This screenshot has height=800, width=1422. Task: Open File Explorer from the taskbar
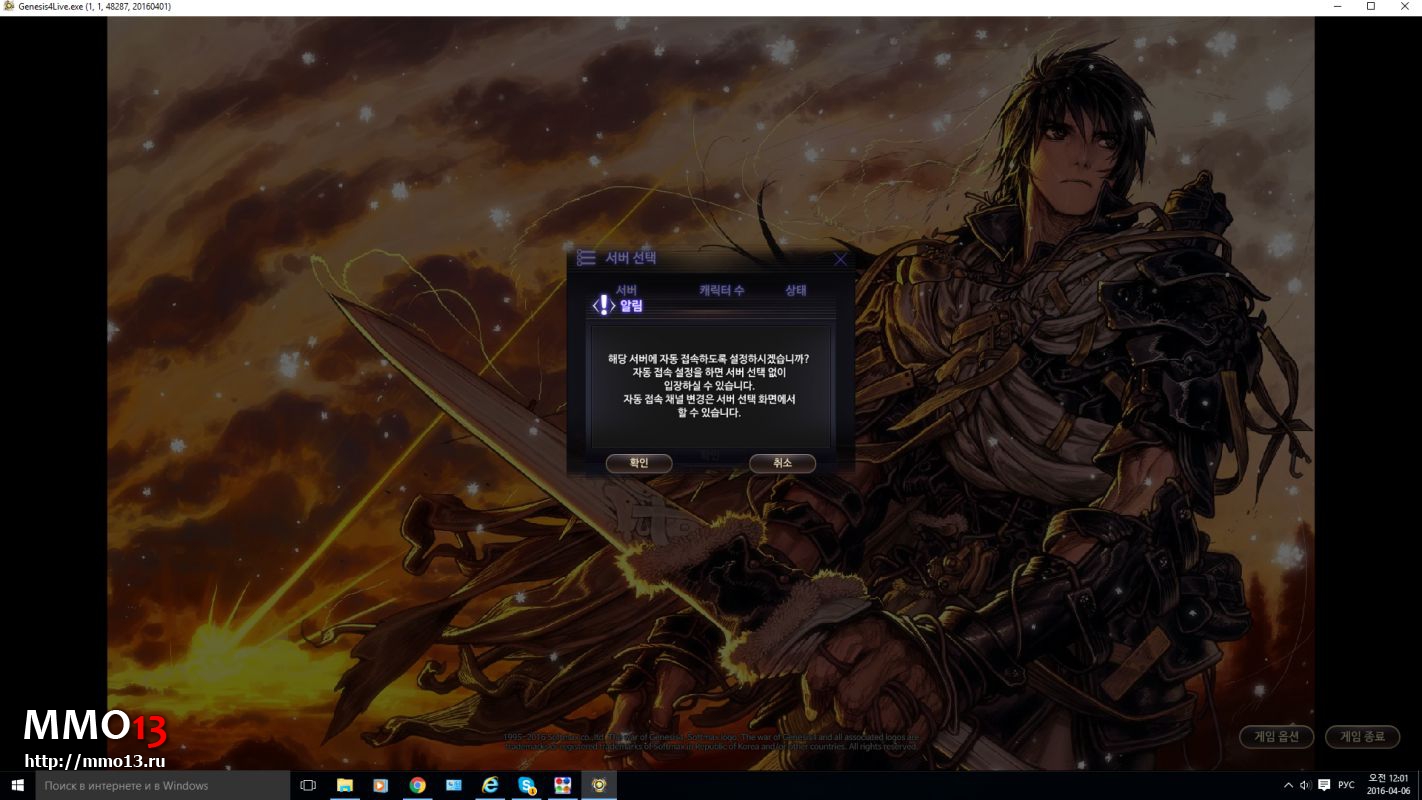[344, 785]
